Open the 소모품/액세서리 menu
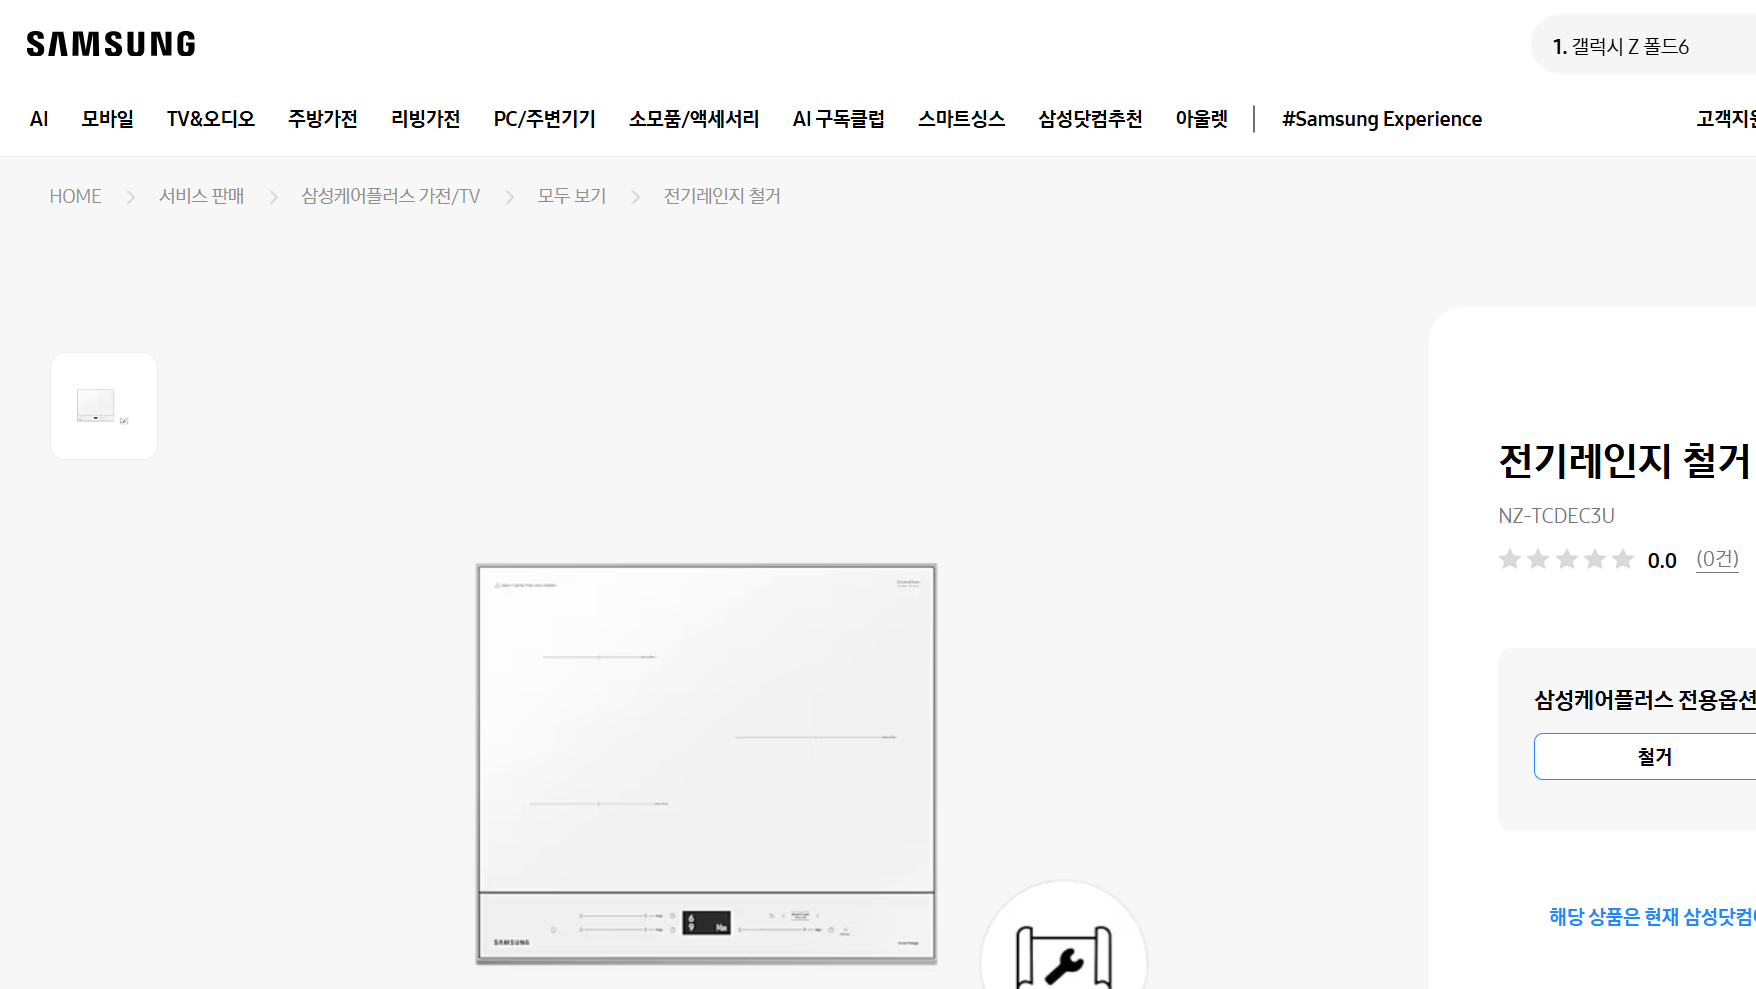This screenshot has height=989, width=1756. 694,119
